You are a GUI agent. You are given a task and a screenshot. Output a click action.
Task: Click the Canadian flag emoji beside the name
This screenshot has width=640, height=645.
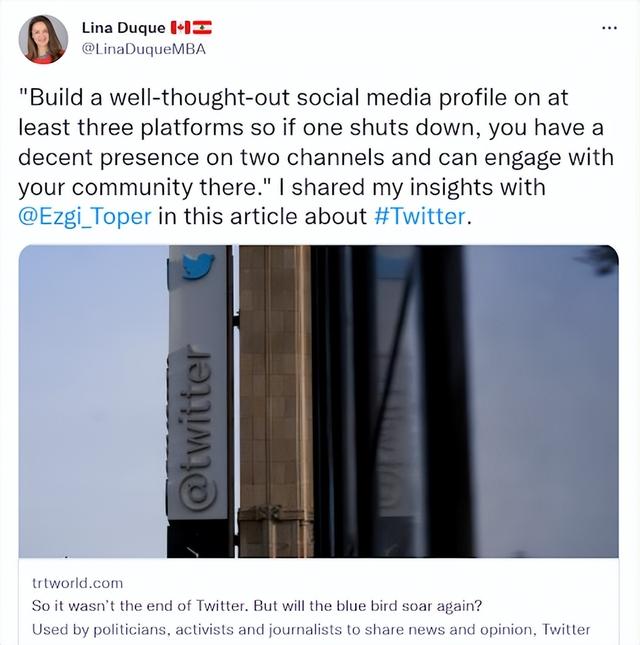[180, 28]
